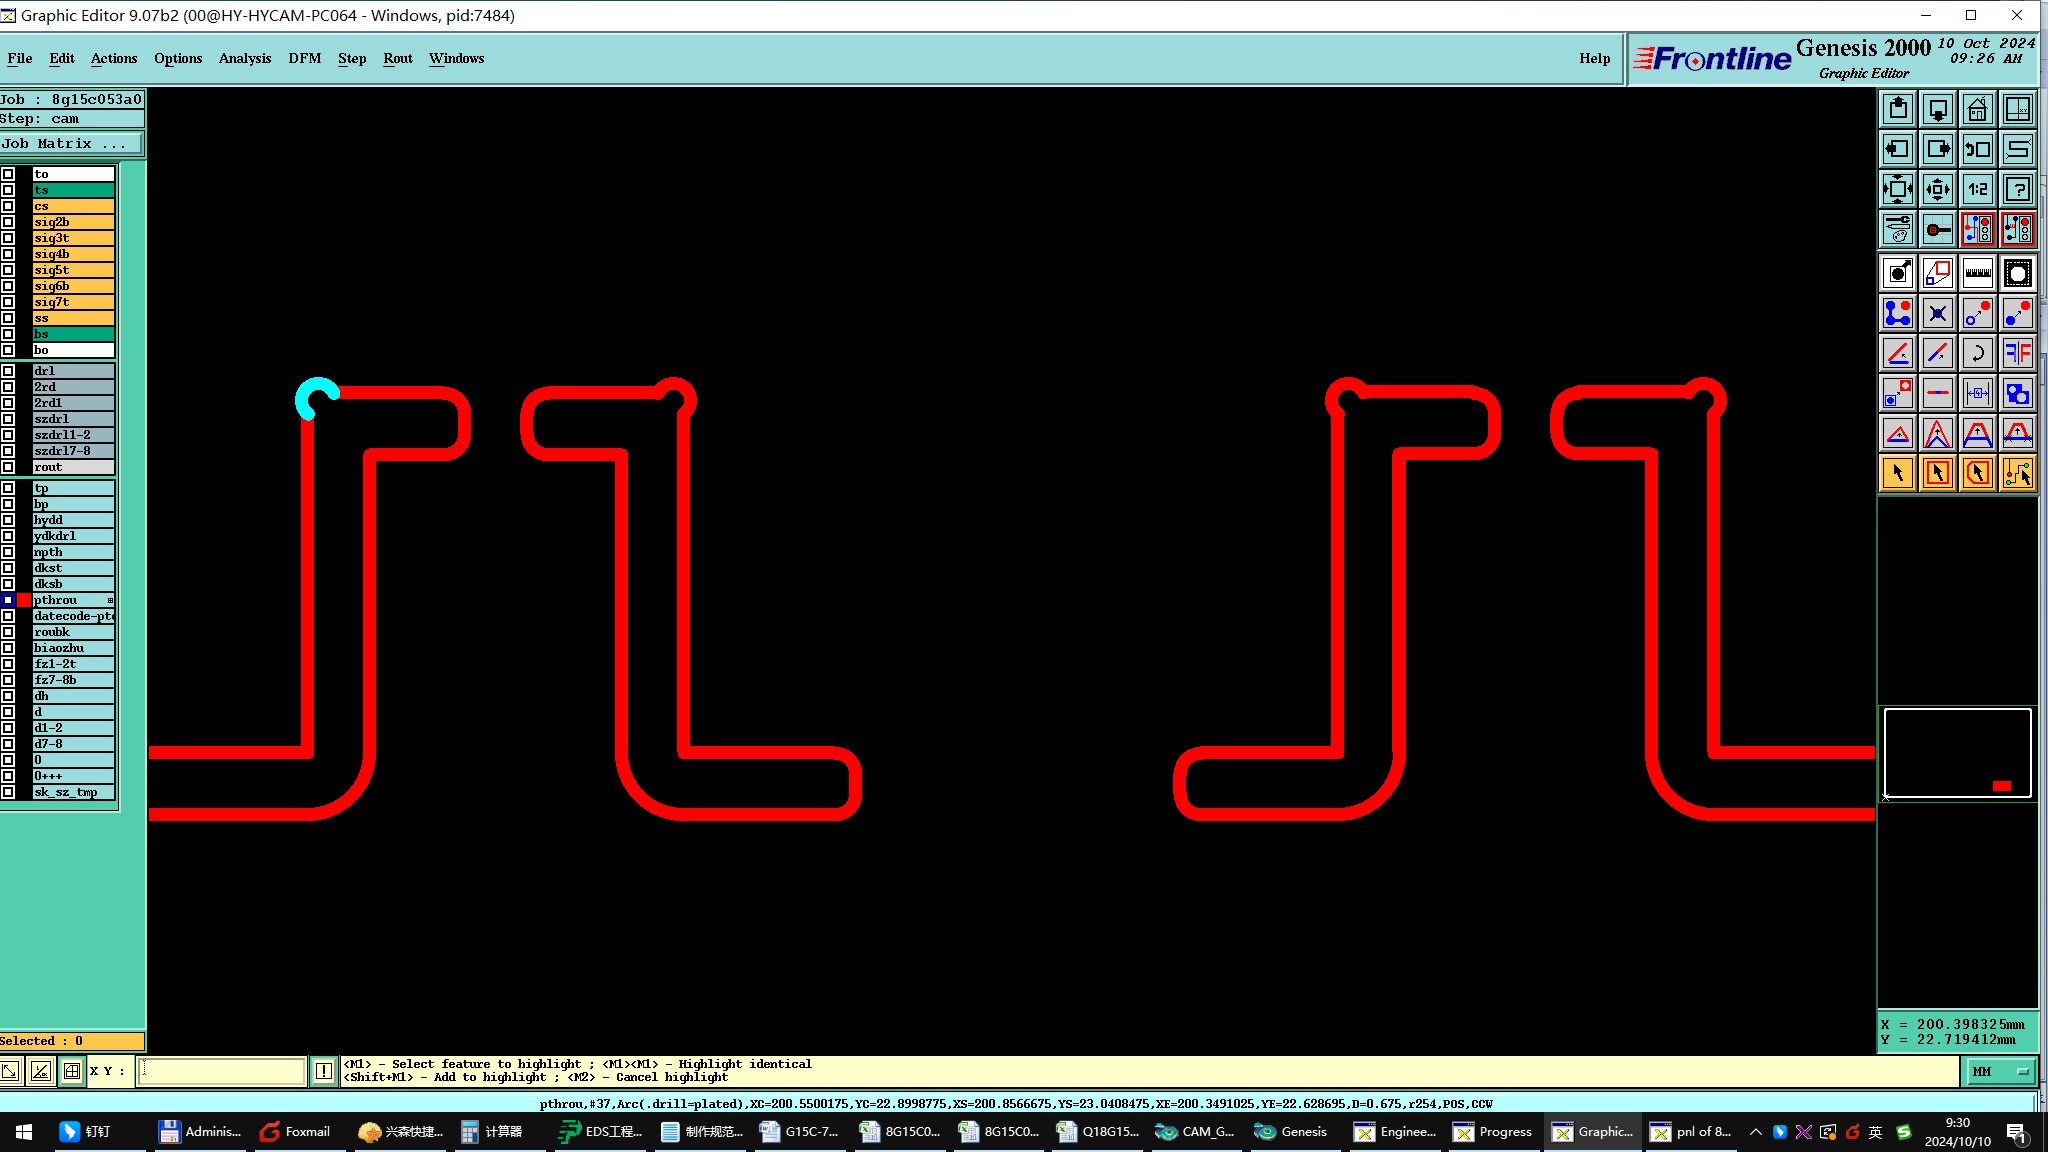Viewport: 2048px width, 1152px height.
Task: Select the single-arrow pointer selection tool
Action: point(1897,473)
